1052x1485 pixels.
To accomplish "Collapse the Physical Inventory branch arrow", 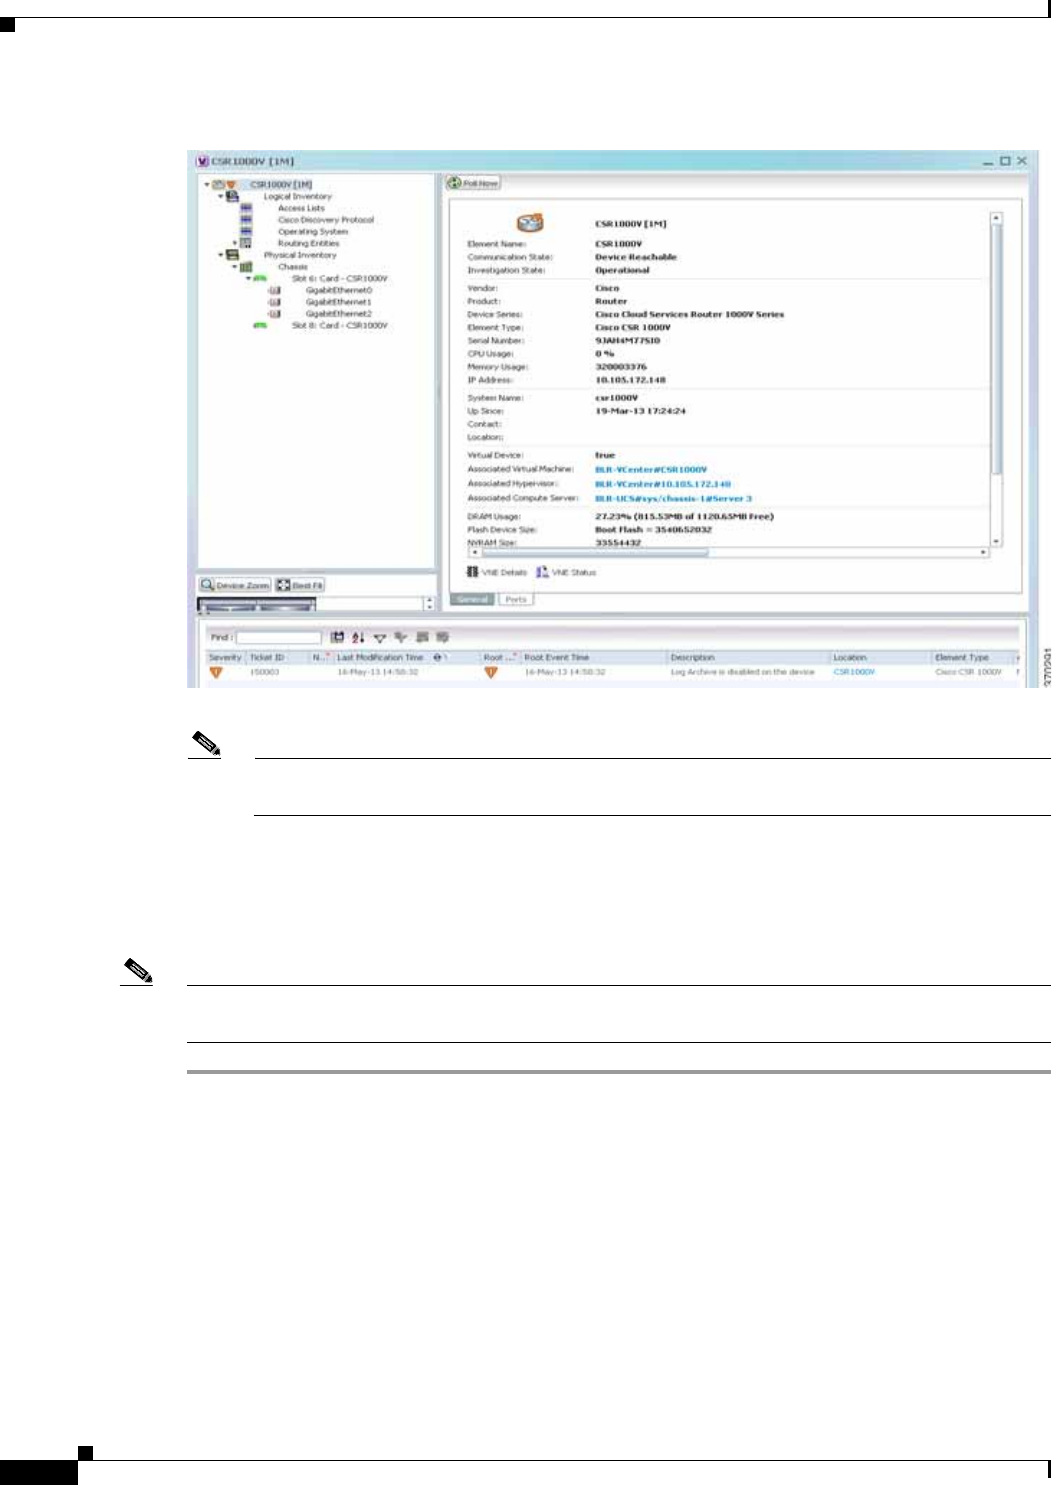I will click(x=221, y=255).
